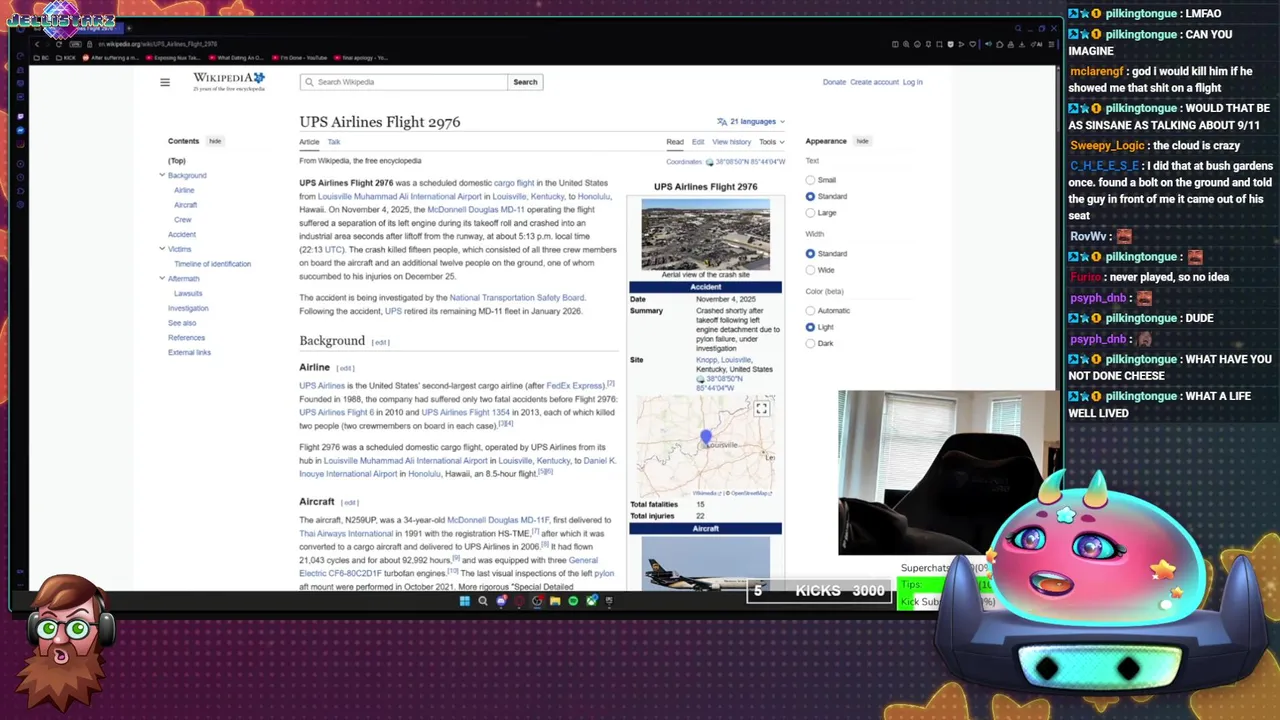
Task: Open the McDonnell Douglas MD-11 link in intro
Action: (476, 210)
